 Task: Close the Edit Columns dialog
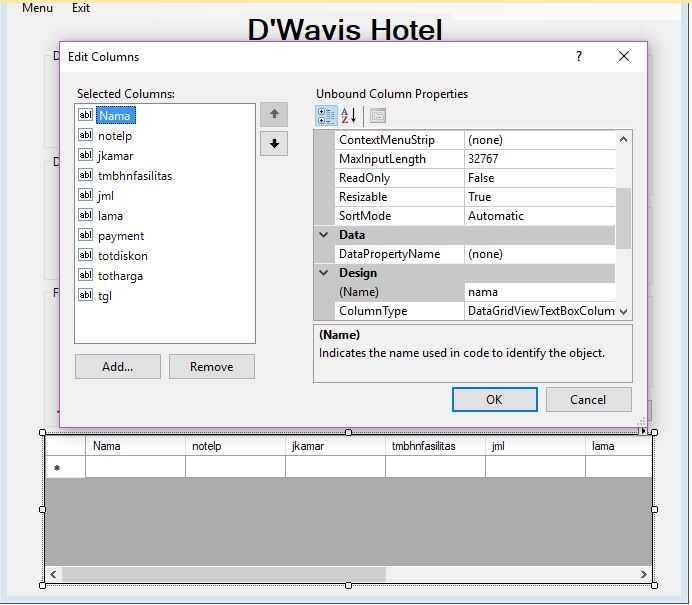(x=624, y=56)
